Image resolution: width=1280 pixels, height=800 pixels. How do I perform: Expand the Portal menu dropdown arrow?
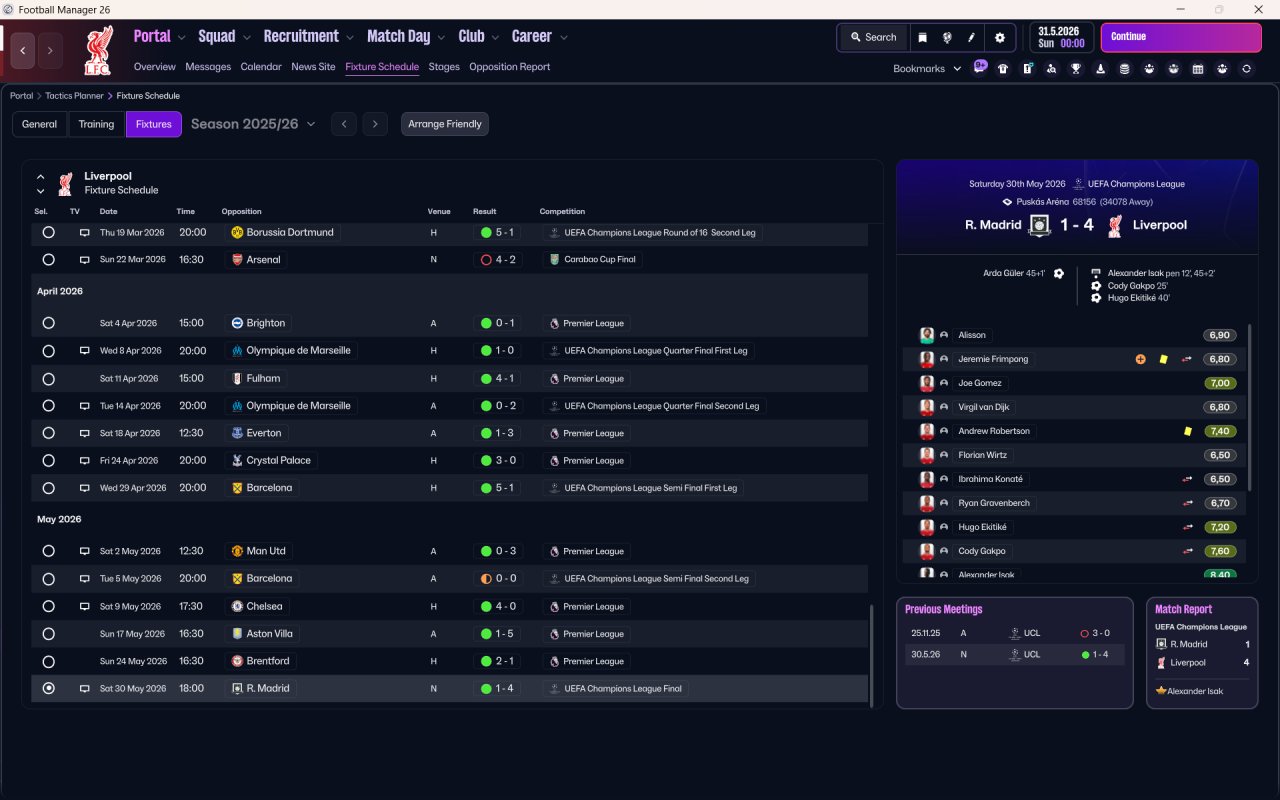coord(181,38)
